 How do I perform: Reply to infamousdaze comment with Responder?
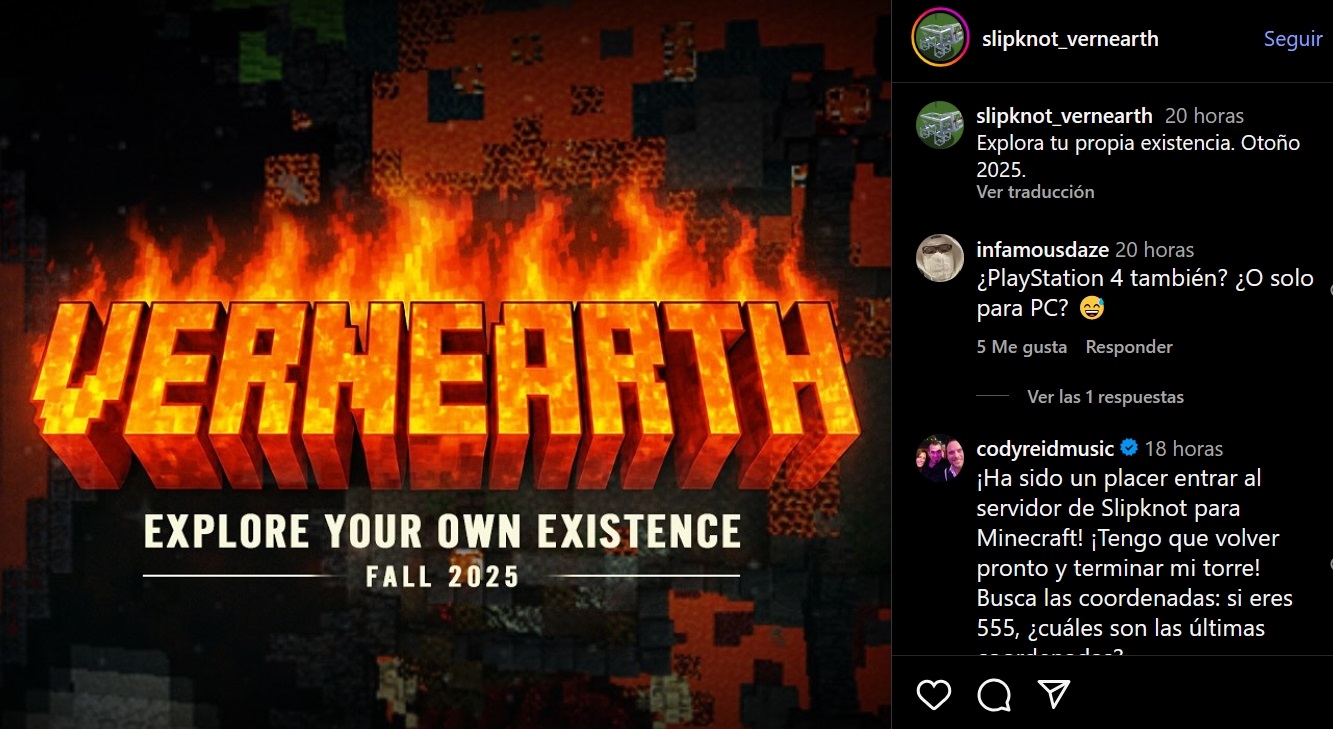(x=1129, y=347)
